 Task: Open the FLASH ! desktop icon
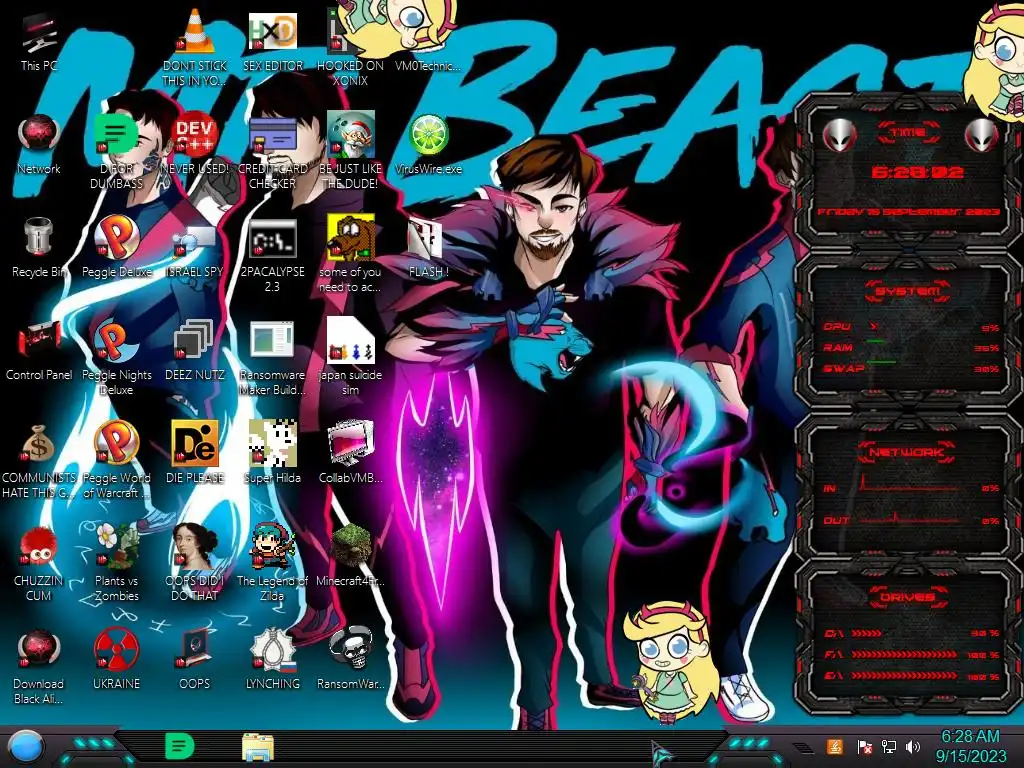click(424, 239)
